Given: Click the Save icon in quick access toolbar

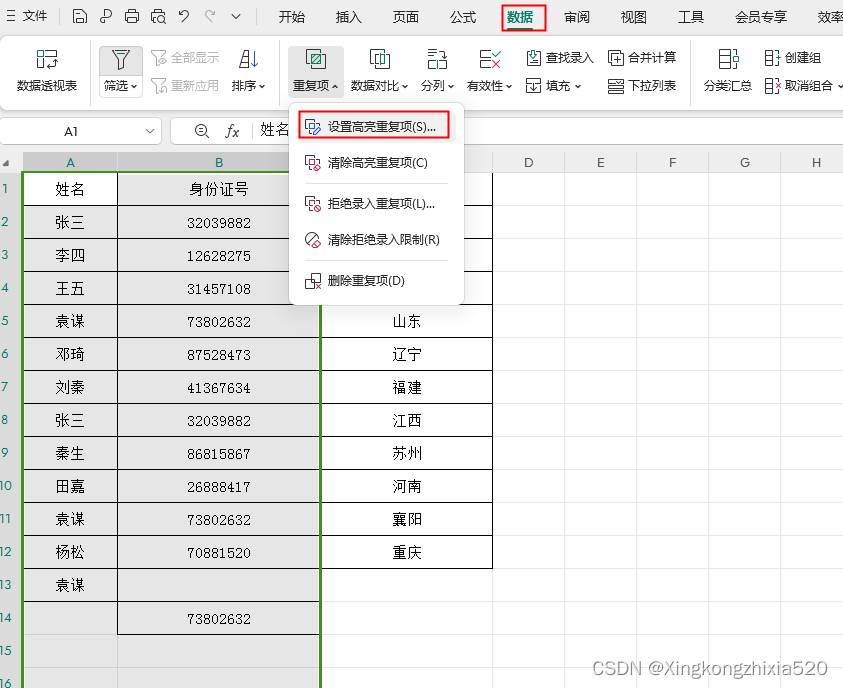Looking at the screenshot, I should (x=80, y=17).
